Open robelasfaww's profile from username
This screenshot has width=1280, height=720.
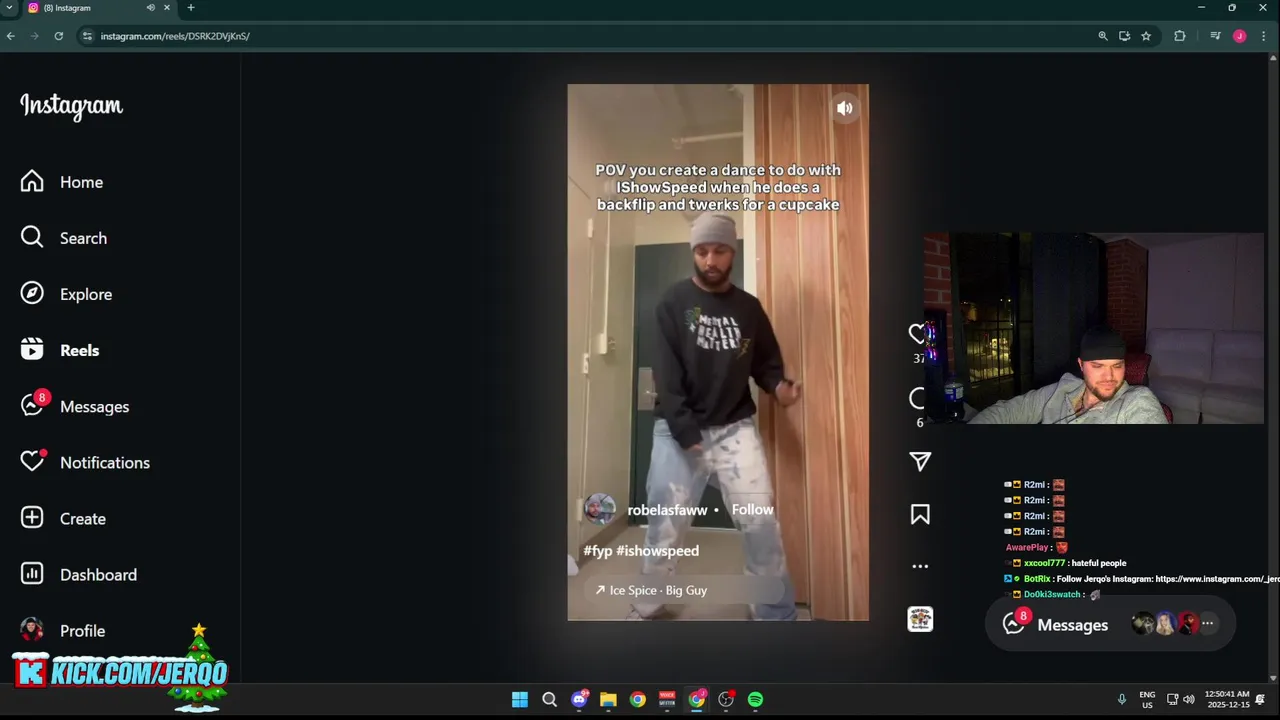(x=667, y=510)
